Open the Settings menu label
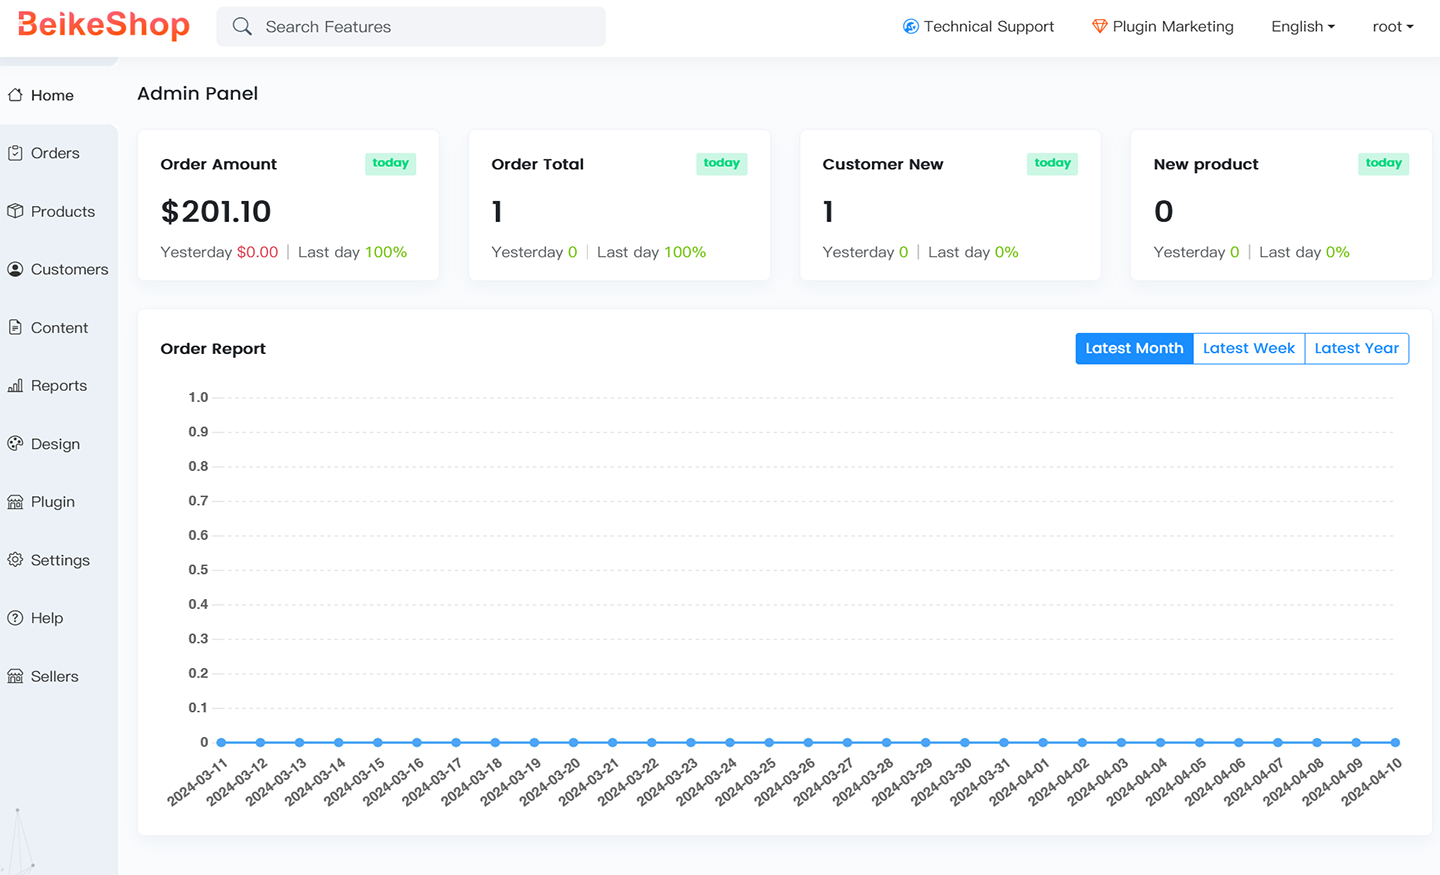This screenshot has width=1440, height=875. pyautogui.click(x=60, y=560)
